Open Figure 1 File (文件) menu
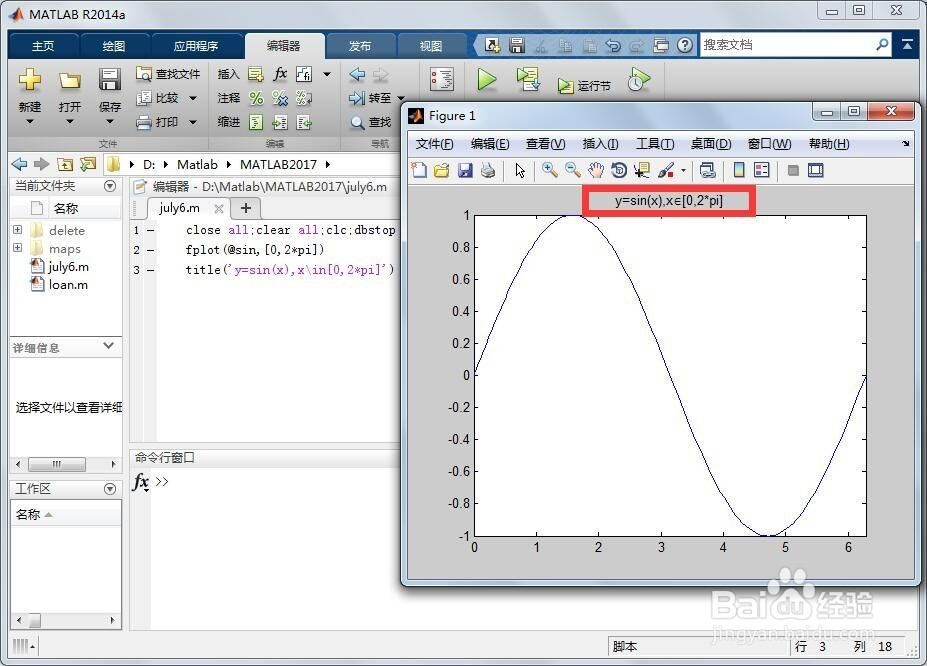 [434, 144]
